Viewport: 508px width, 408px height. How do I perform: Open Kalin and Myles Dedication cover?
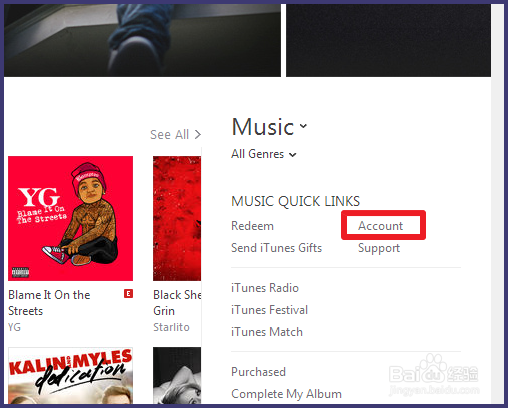pyautogui.click(x=70, y=375)
